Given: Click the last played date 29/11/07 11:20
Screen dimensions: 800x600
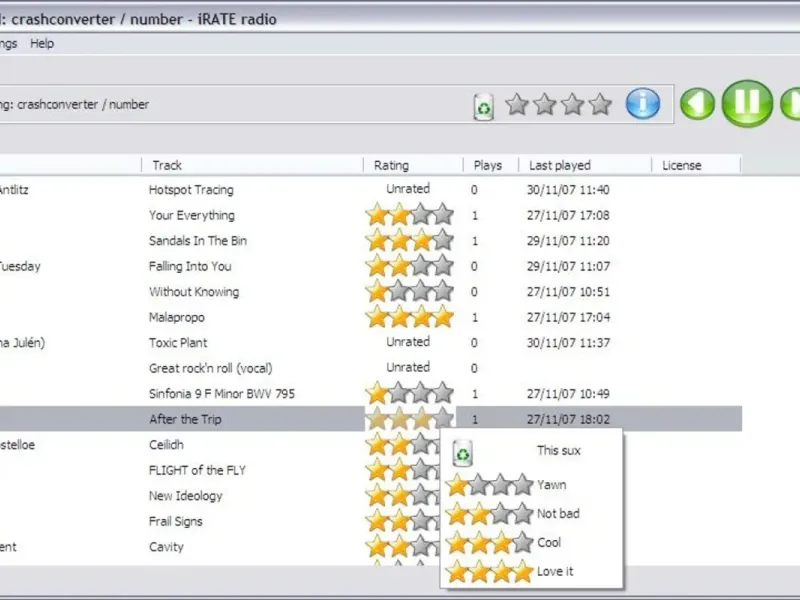Looking at the screenshot, I should point(568,241).
